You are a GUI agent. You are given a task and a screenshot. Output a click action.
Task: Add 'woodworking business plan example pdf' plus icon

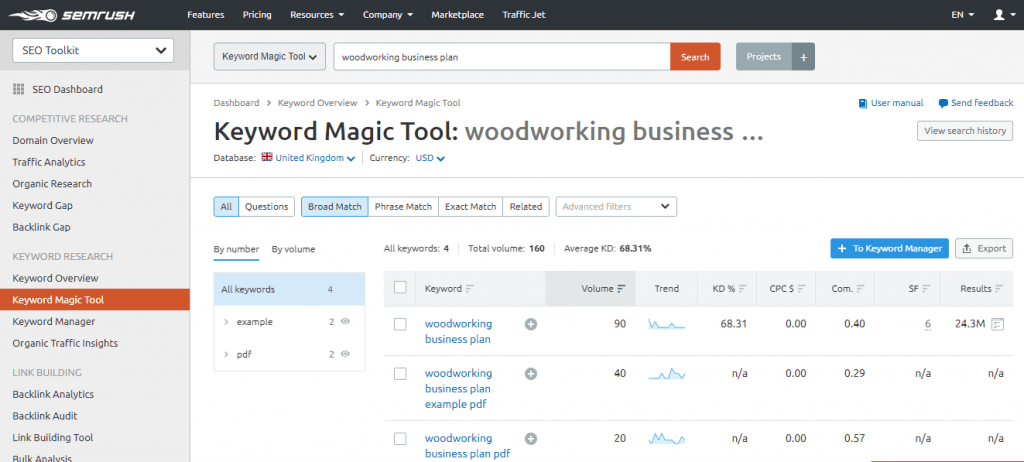tap(531, 374)
